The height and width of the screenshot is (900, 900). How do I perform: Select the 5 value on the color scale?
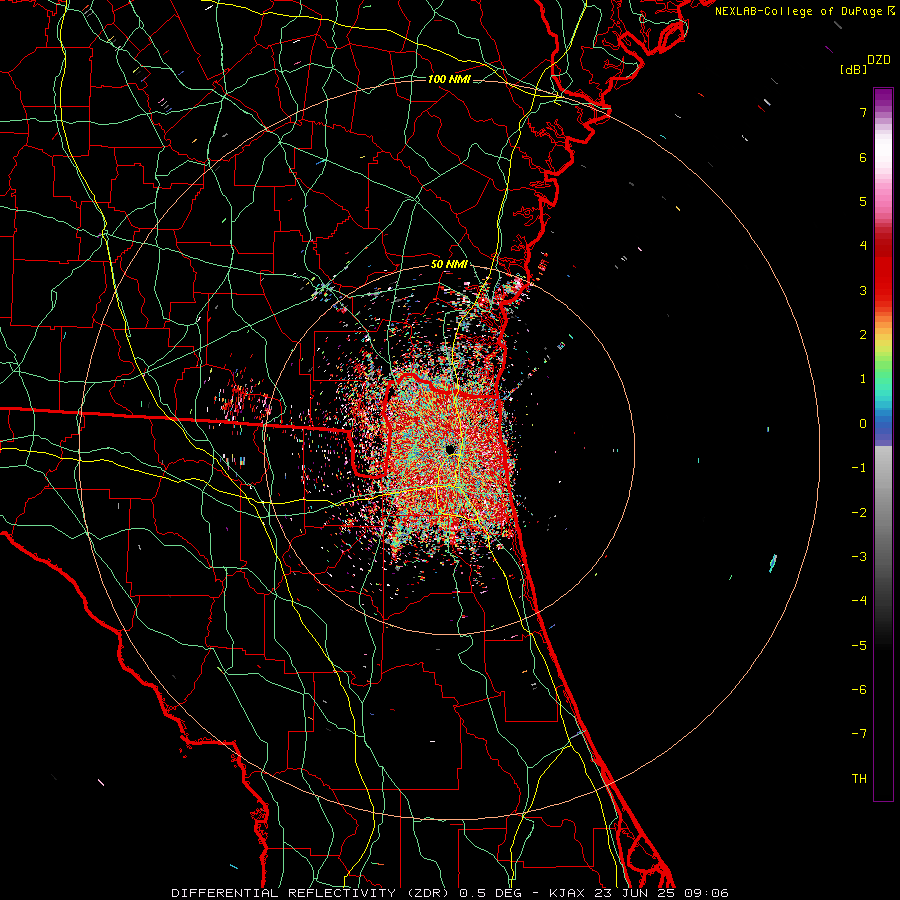point(863,201)
